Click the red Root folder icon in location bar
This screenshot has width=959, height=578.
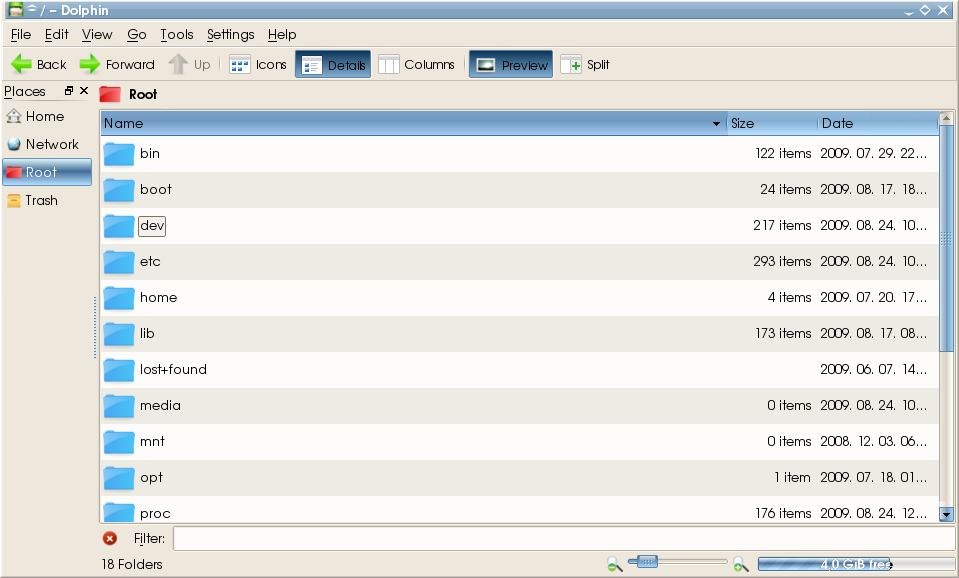pos(110,94)
